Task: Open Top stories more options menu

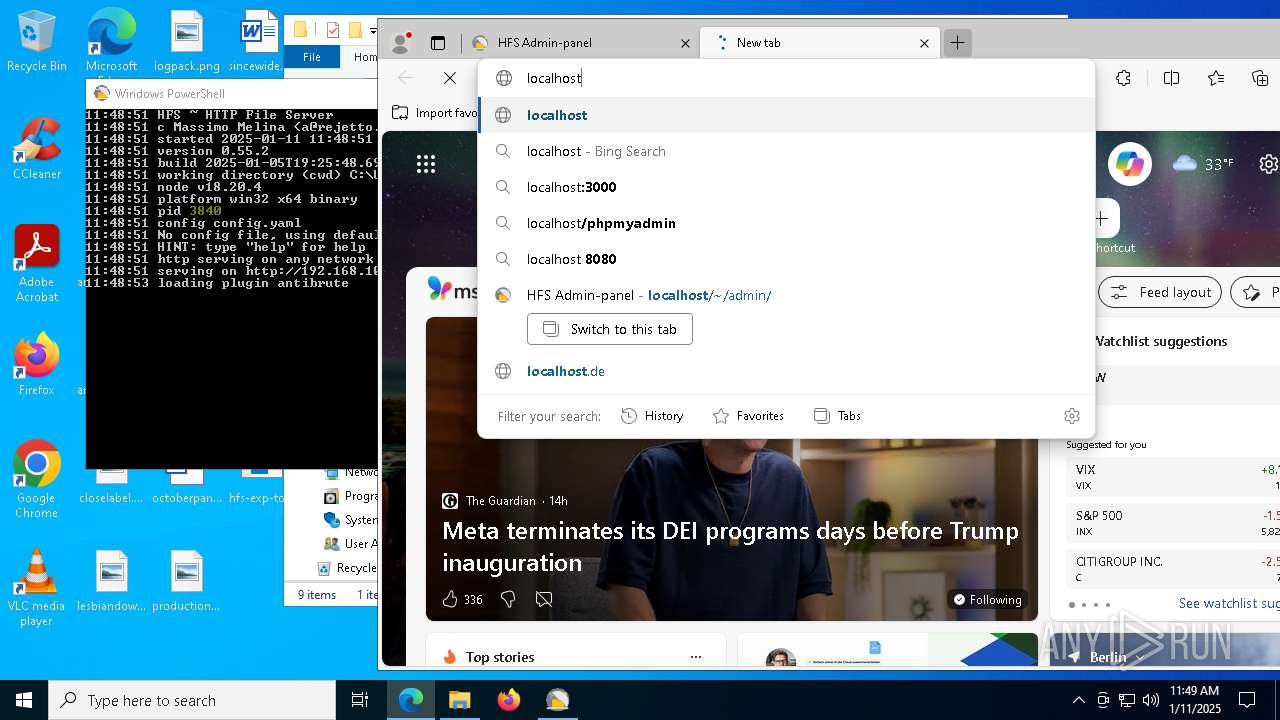Action: (696, 657)
